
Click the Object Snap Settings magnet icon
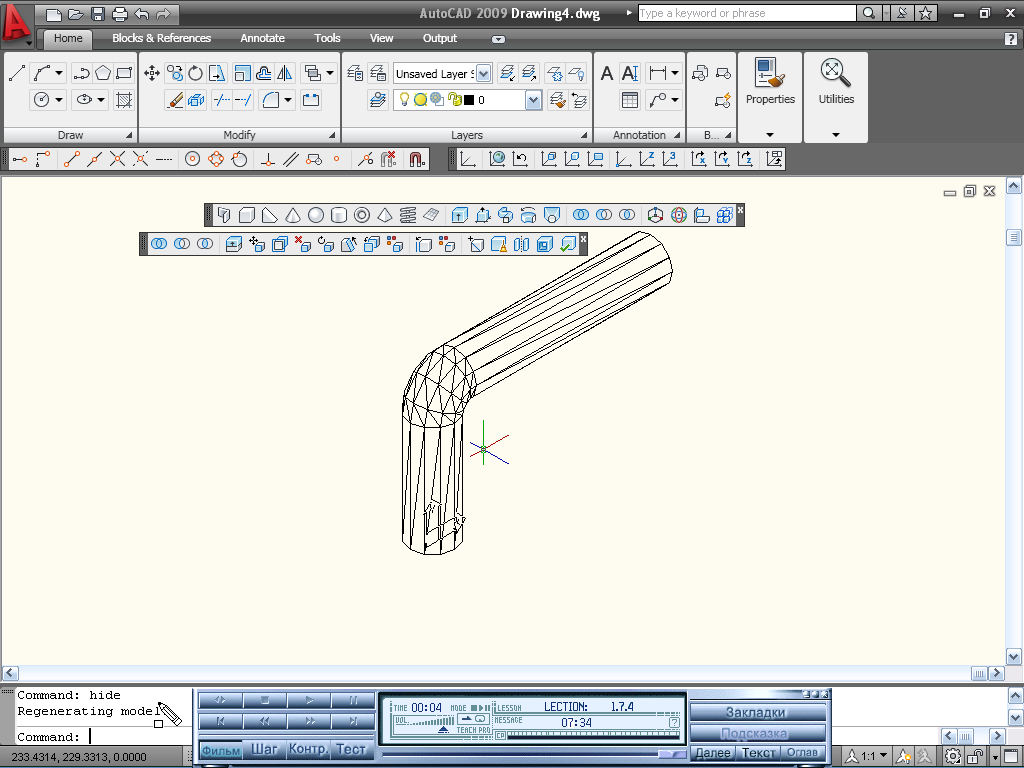(x=417, y=159)
